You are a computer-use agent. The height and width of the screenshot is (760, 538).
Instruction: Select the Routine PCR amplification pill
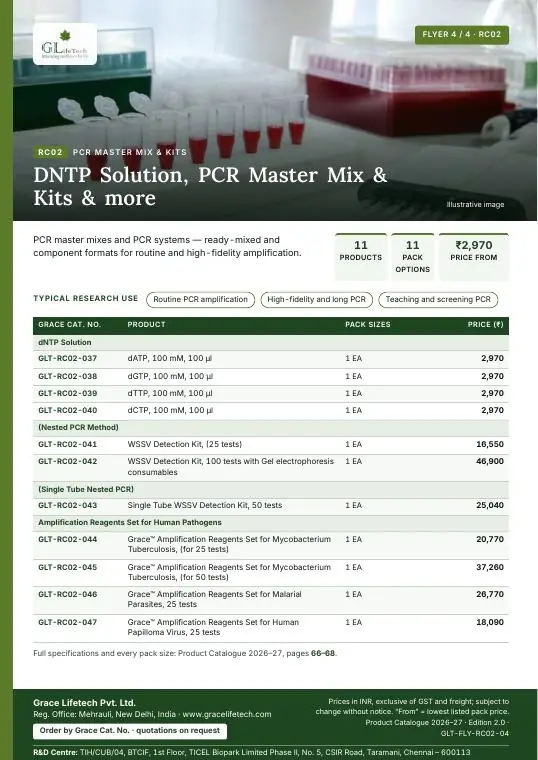pos(200,300)
